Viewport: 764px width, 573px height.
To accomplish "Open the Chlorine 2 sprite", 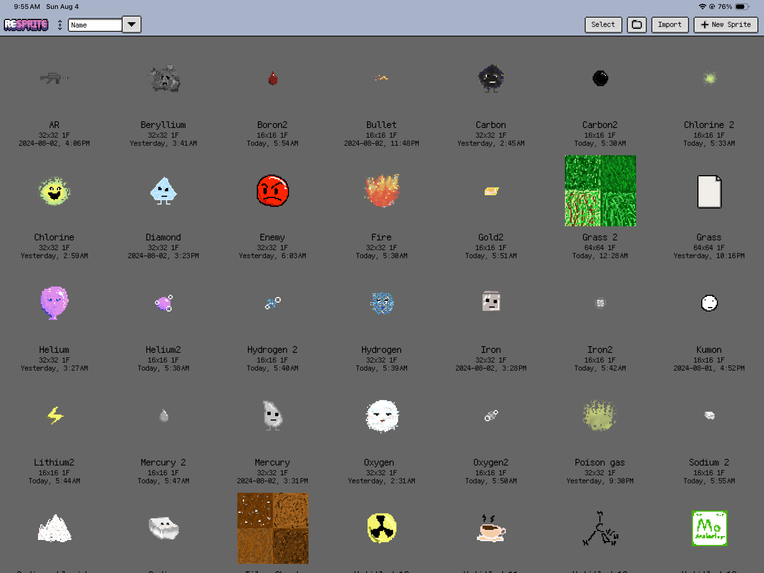I will click(x=709, y=78).
